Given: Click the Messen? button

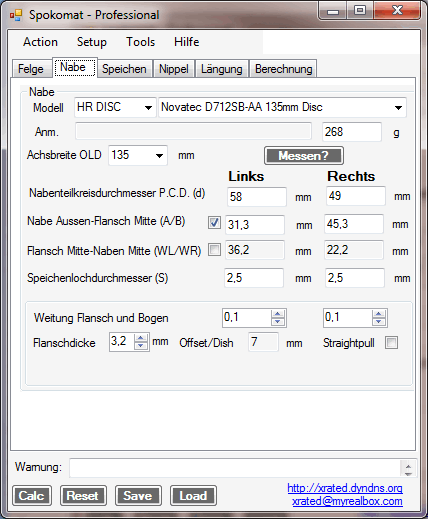Looking at the screenshot, I should pos(304,156).
